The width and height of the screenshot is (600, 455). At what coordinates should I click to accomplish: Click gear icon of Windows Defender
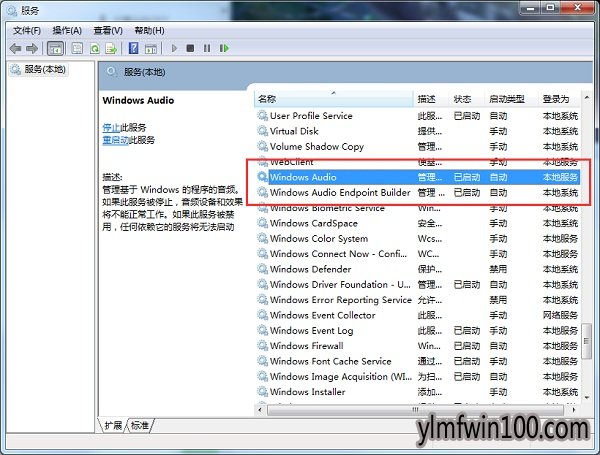[262, 269]
